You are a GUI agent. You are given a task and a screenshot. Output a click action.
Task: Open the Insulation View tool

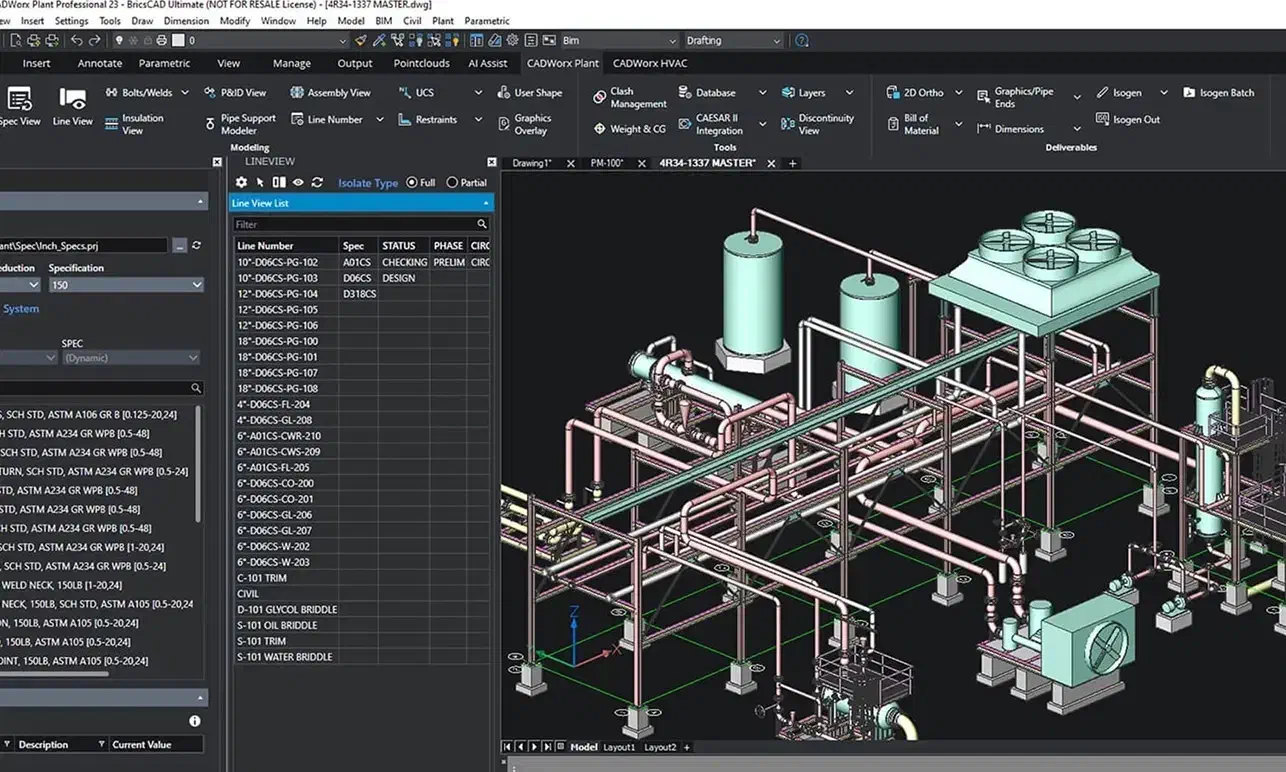coord(133,124)
